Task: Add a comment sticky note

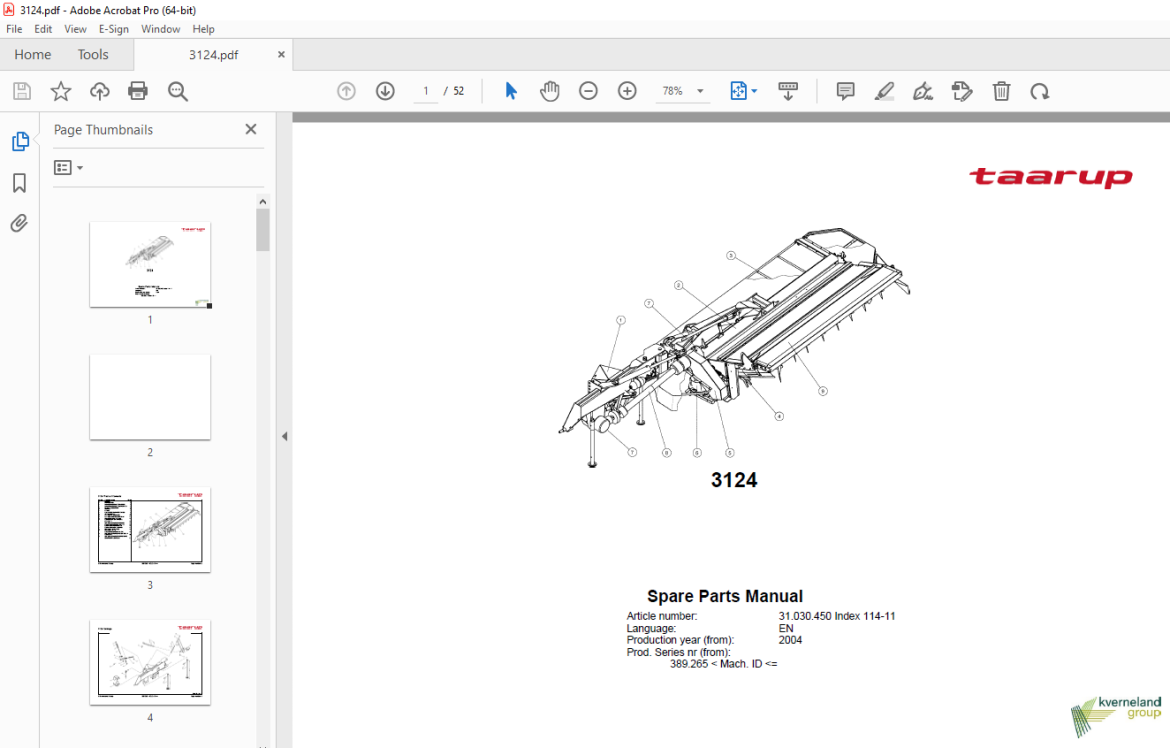Action: tap(845, 91)
